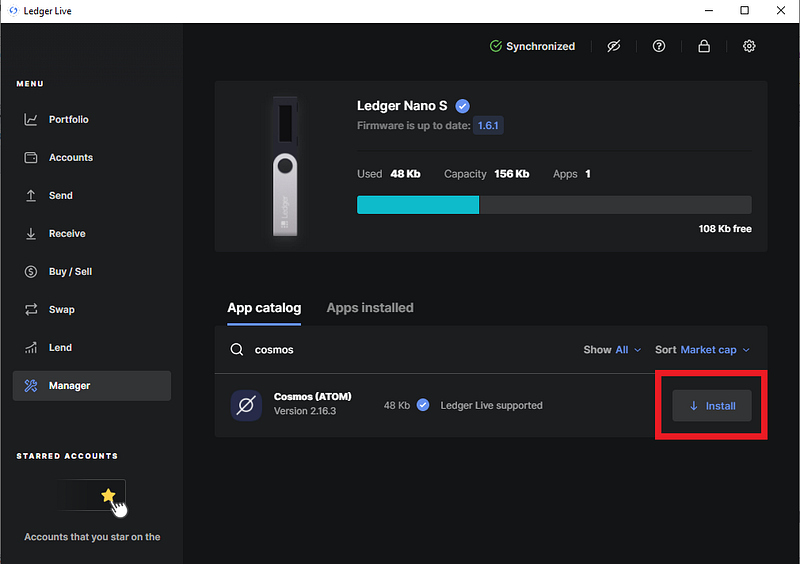
Task: Click the Lend bars icon
Action: click(x=31, y=348)
